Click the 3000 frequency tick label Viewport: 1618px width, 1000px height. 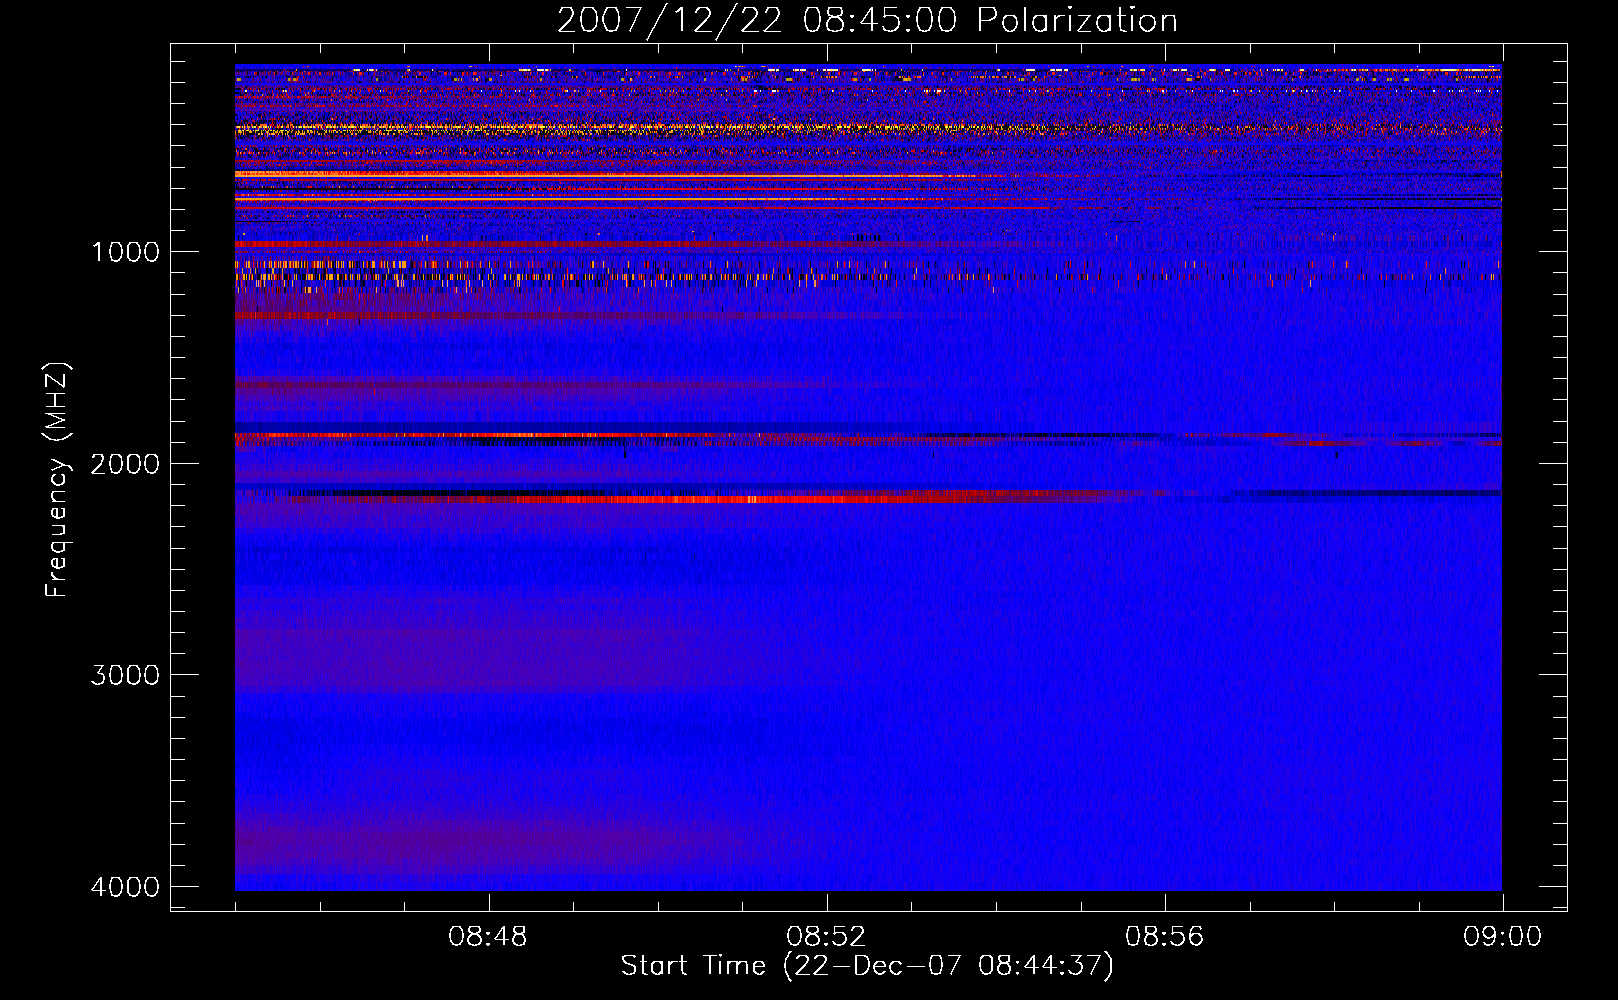pos(125,675)
